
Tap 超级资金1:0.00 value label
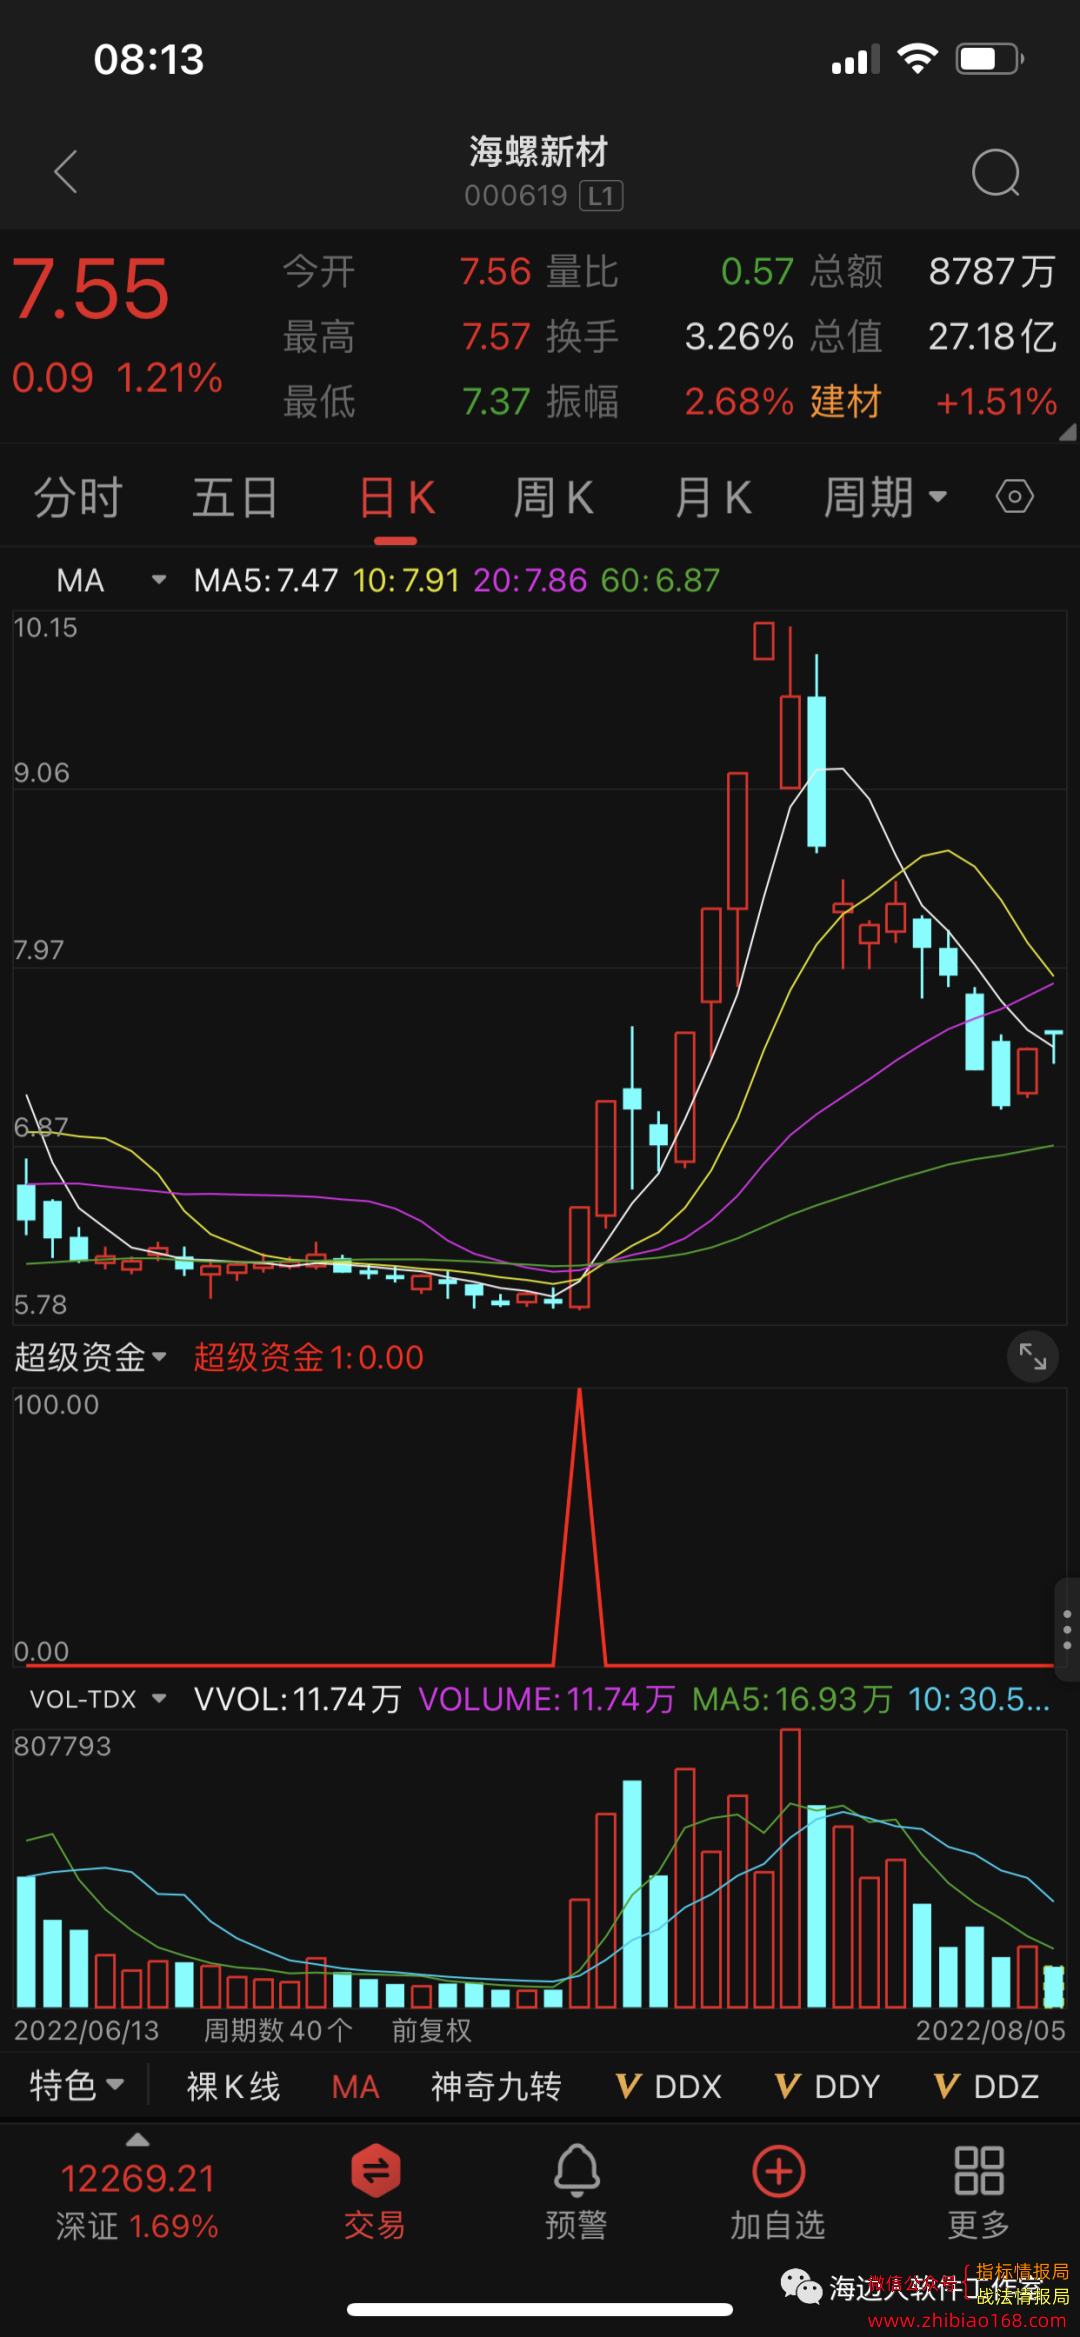308,1357
